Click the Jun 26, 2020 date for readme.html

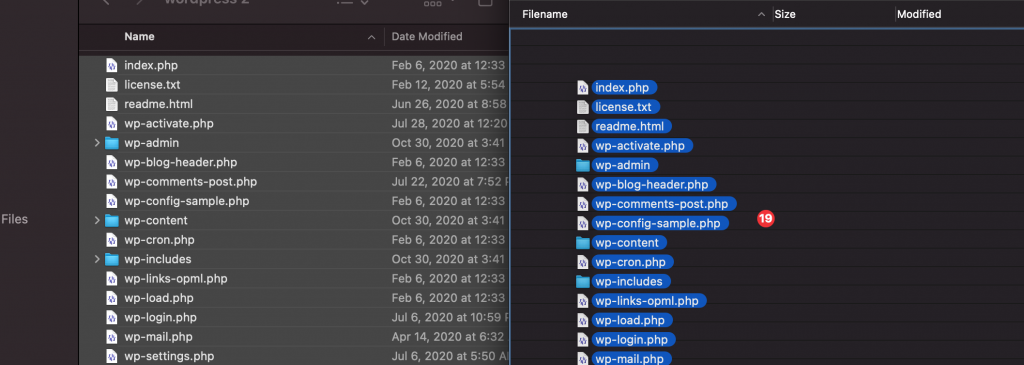[448, 104]
